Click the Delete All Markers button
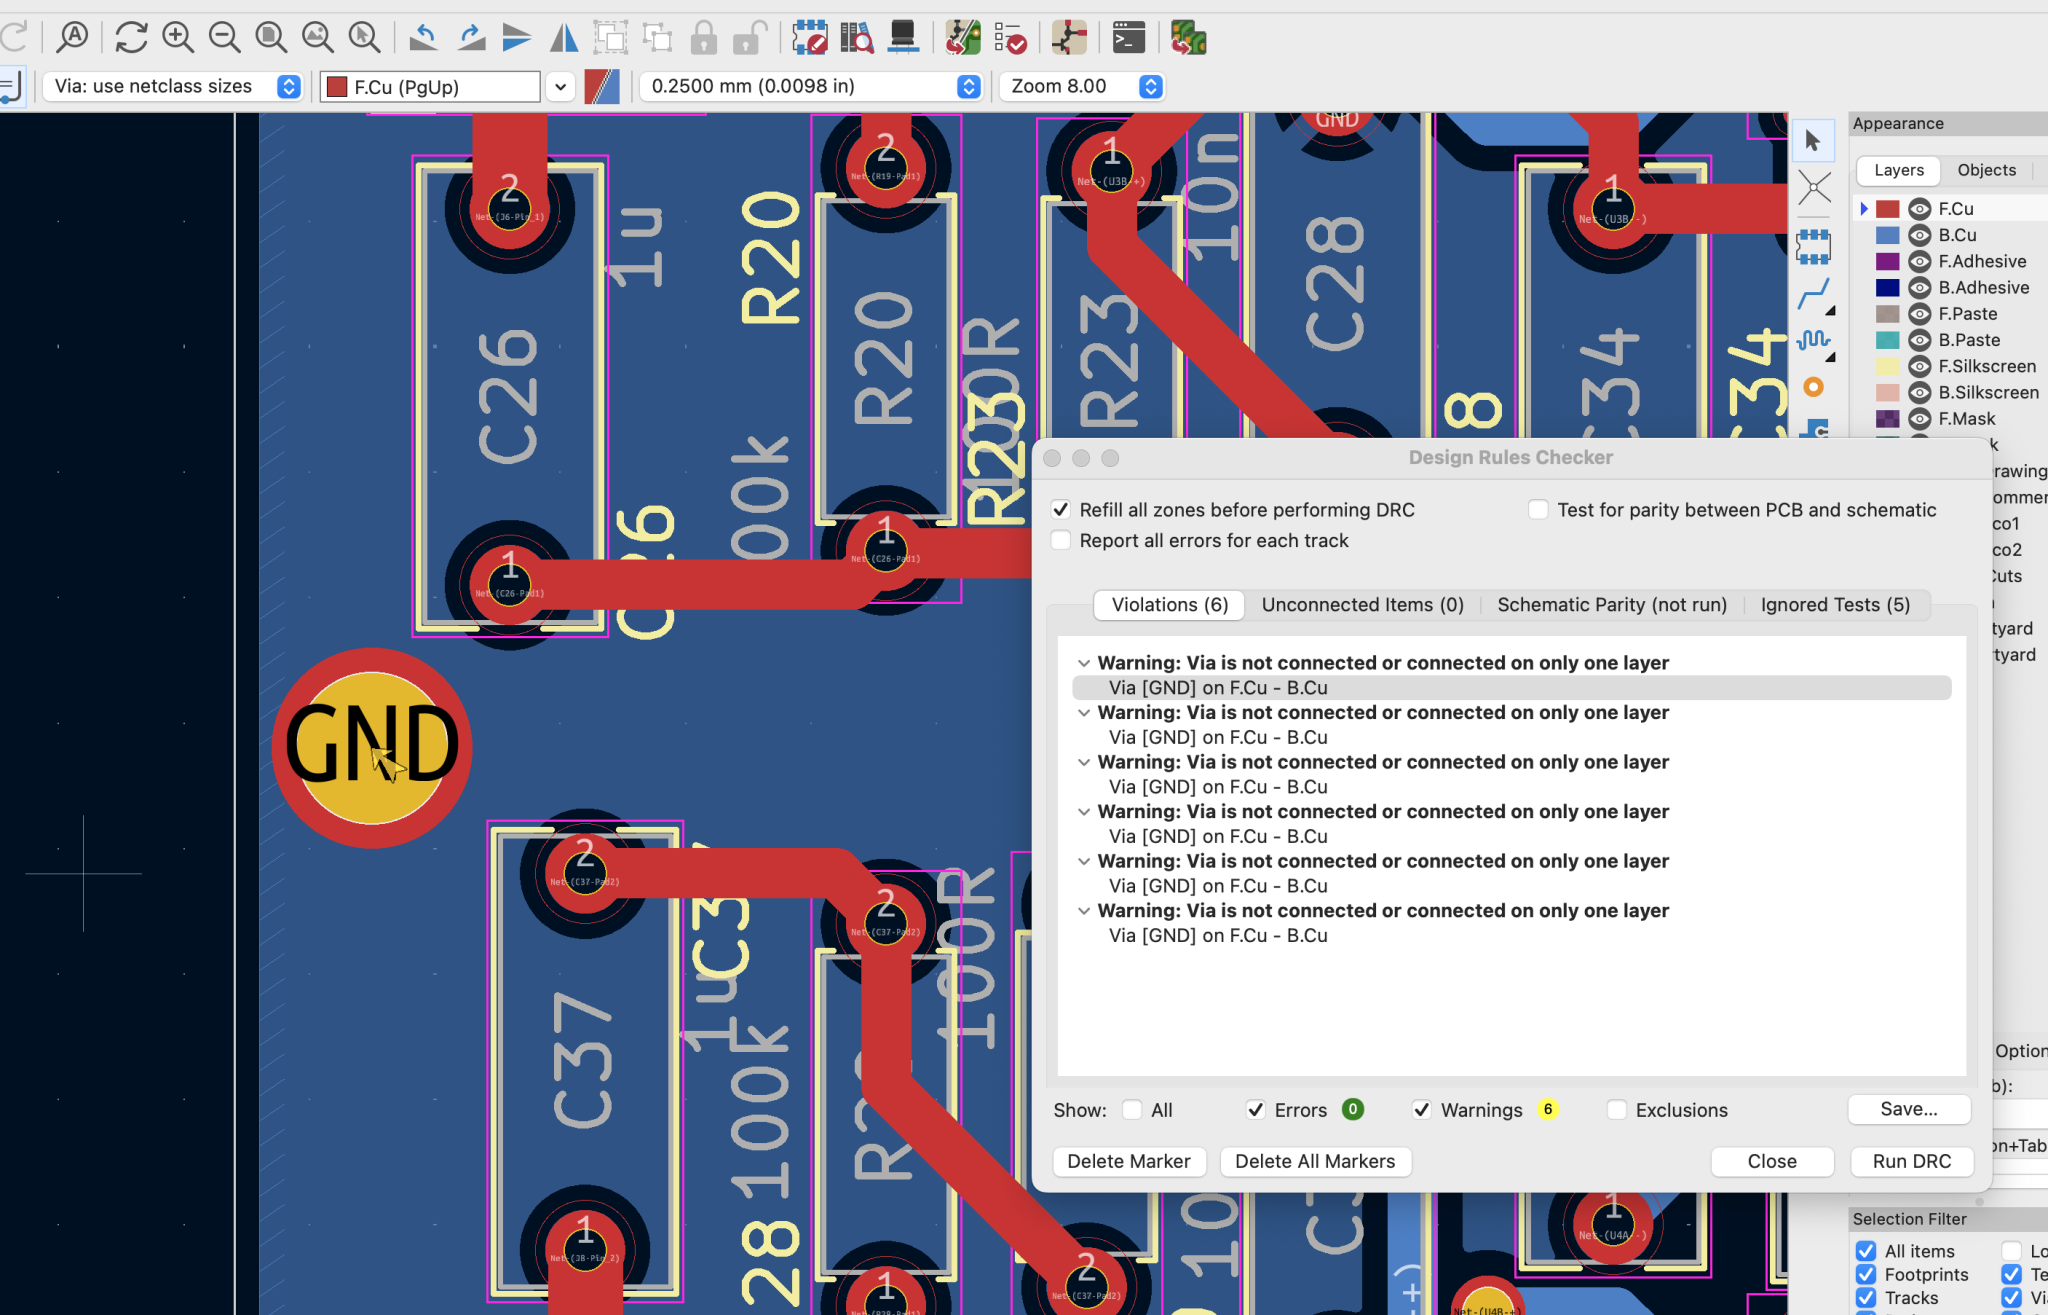Image resolution: width=2048 pixels, height=1315 pixels. click(x=1315, y=1161)
